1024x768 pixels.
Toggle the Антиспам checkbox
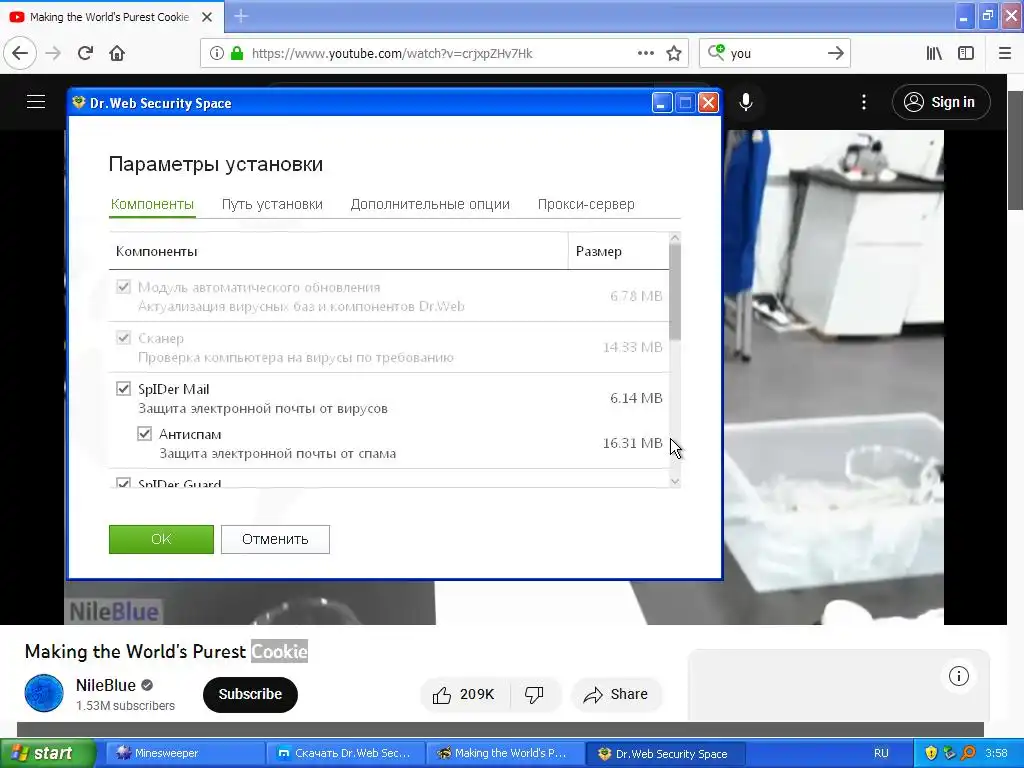(x=144, y=434)
